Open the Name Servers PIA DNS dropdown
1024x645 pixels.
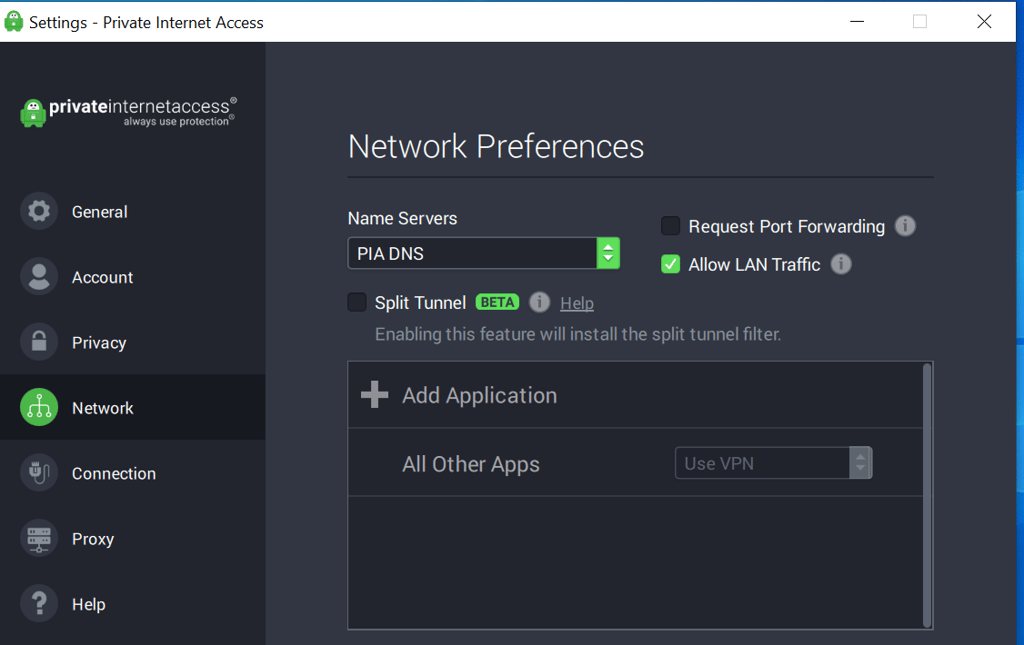pyautogui.click(x=483, y=253)
